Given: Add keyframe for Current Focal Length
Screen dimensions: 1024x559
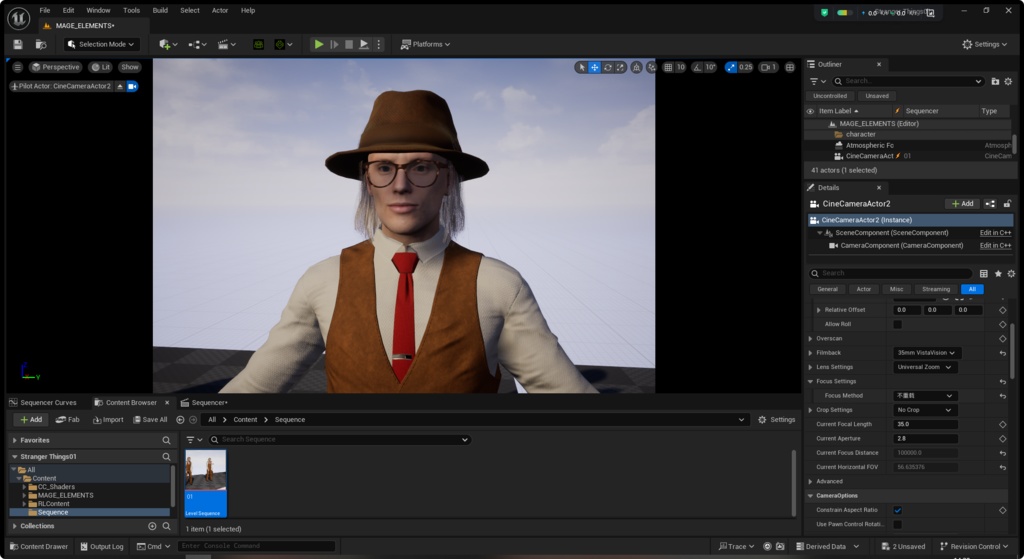Looking at the screenshot, I should (x=1002, y=424).
